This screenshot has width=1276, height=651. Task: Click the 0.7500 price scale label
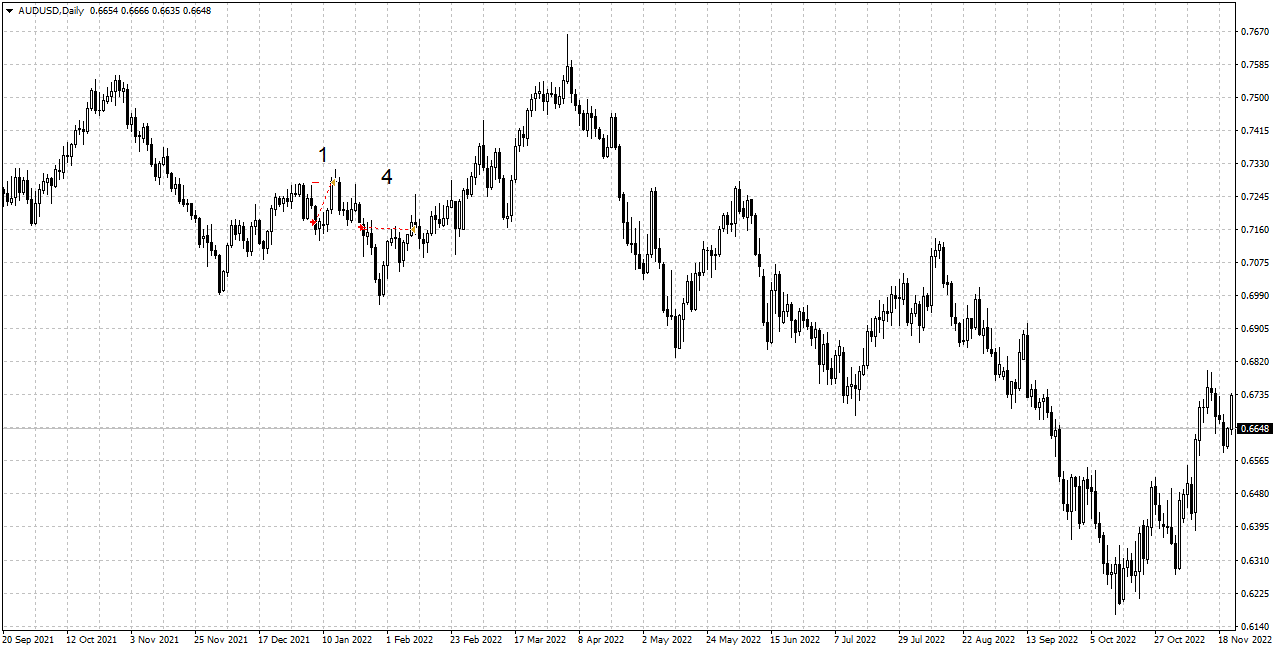coord(1255,98)
